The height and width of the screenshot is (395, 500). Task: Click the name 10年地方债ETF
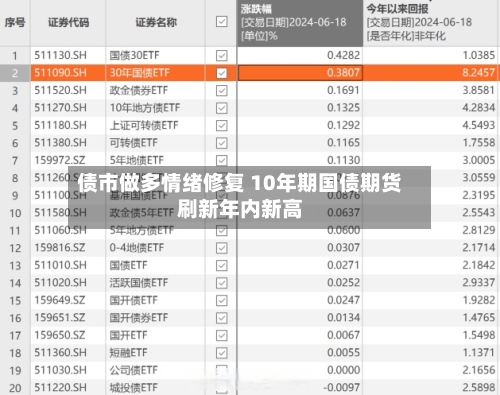click(x=145, y=108)
